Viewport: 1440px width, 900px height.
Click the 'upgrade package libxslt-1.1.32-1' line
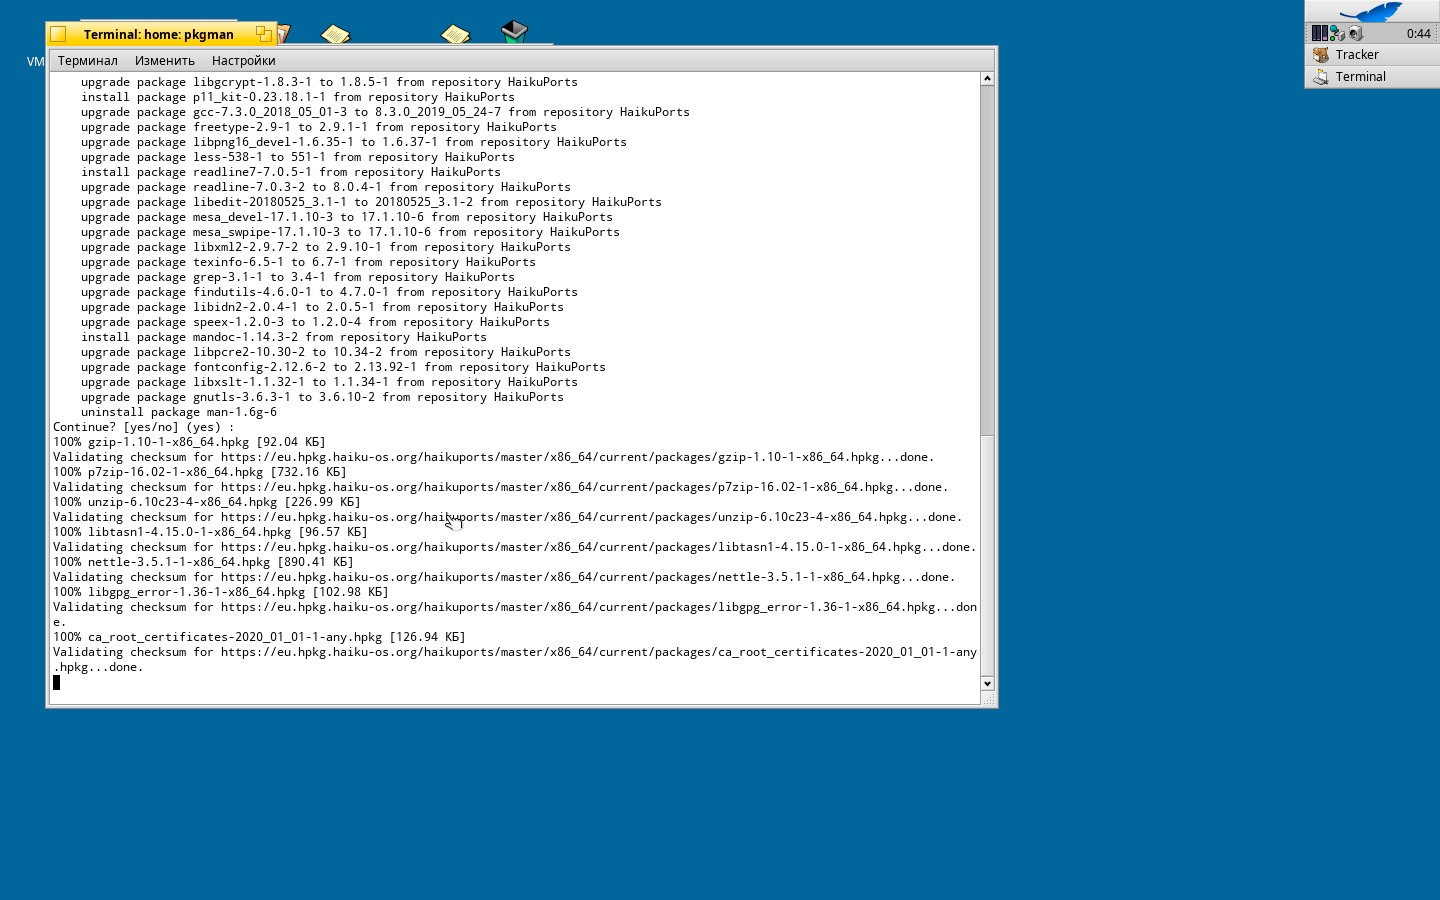(329, 382)
